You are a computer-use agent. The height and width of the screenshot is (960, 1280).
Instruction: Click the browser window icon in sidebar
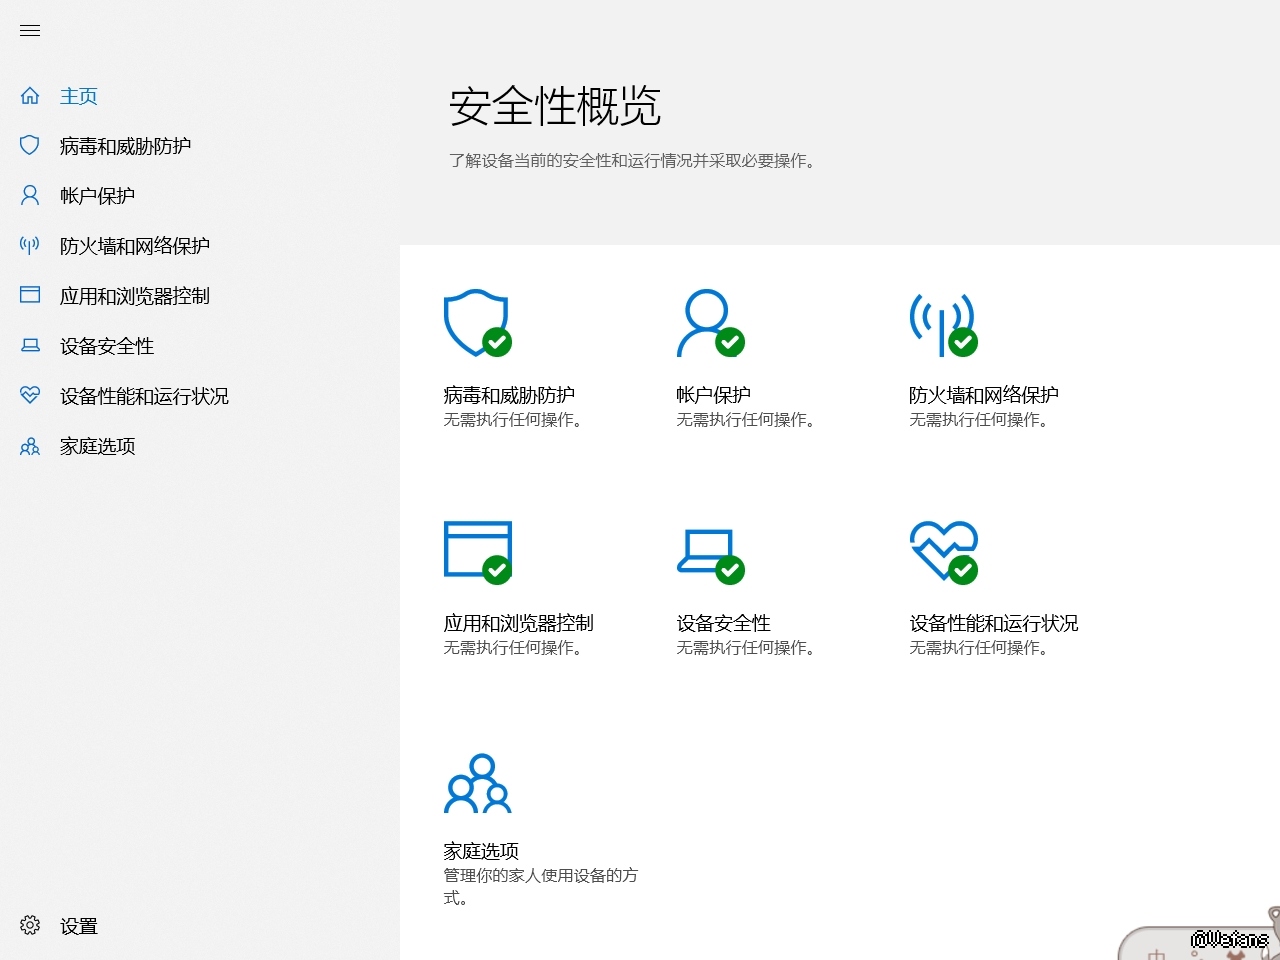tap(30, 295)
